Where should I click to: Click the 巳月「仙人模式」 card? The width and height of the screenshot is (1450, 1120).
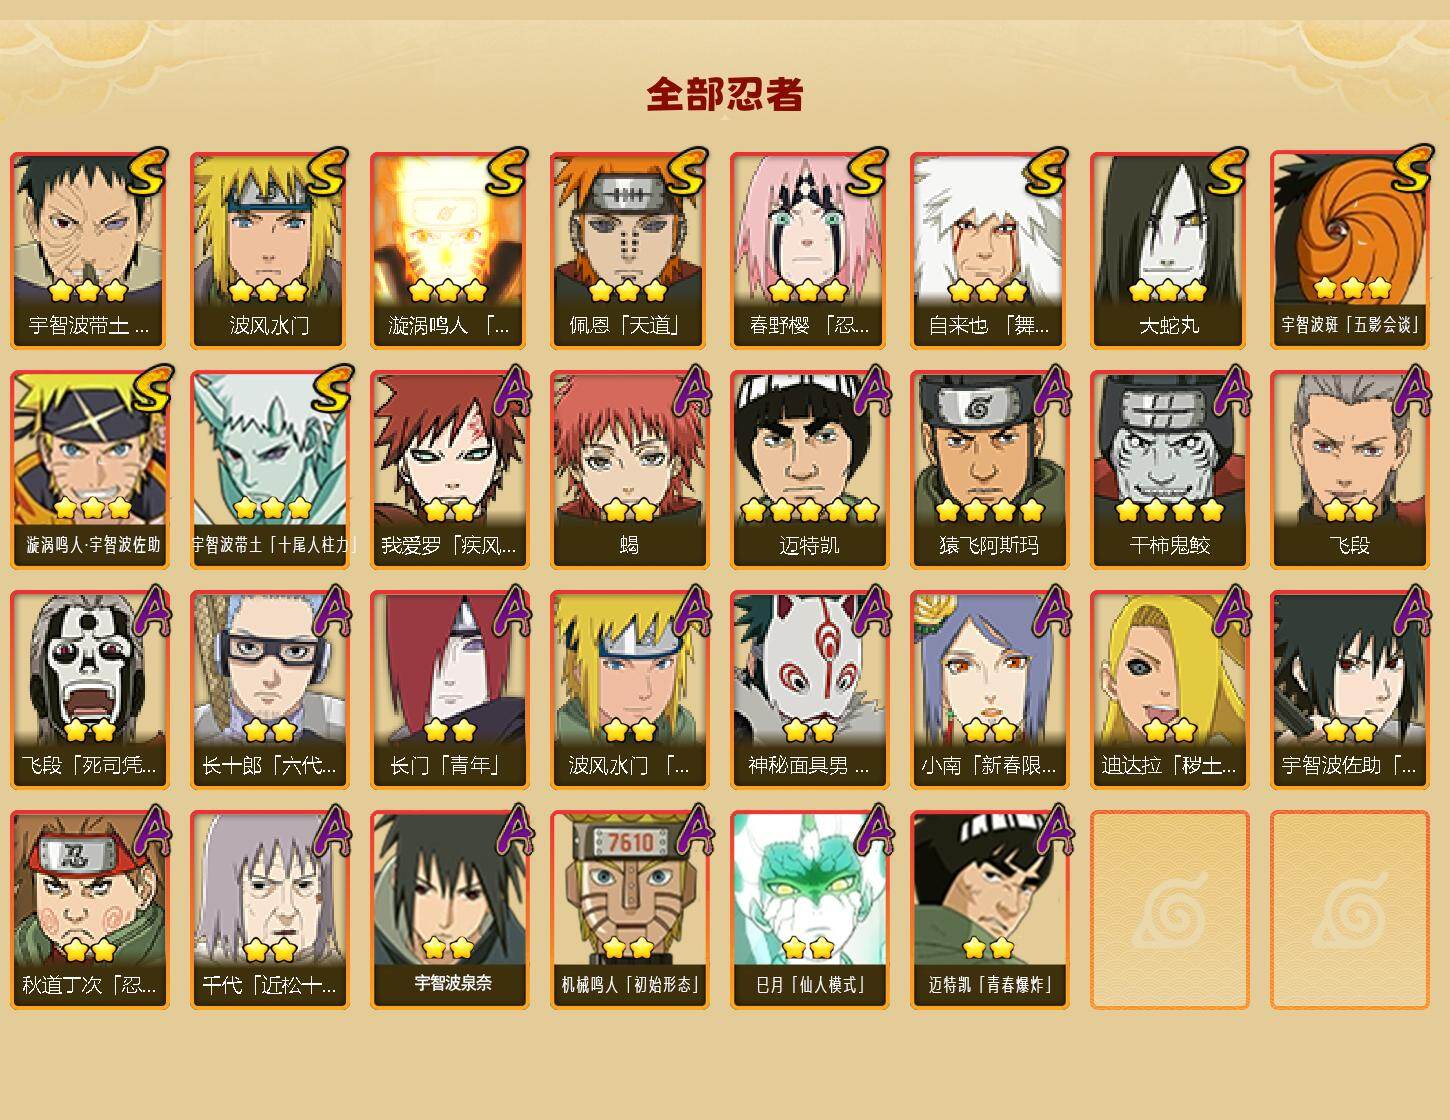809,910
